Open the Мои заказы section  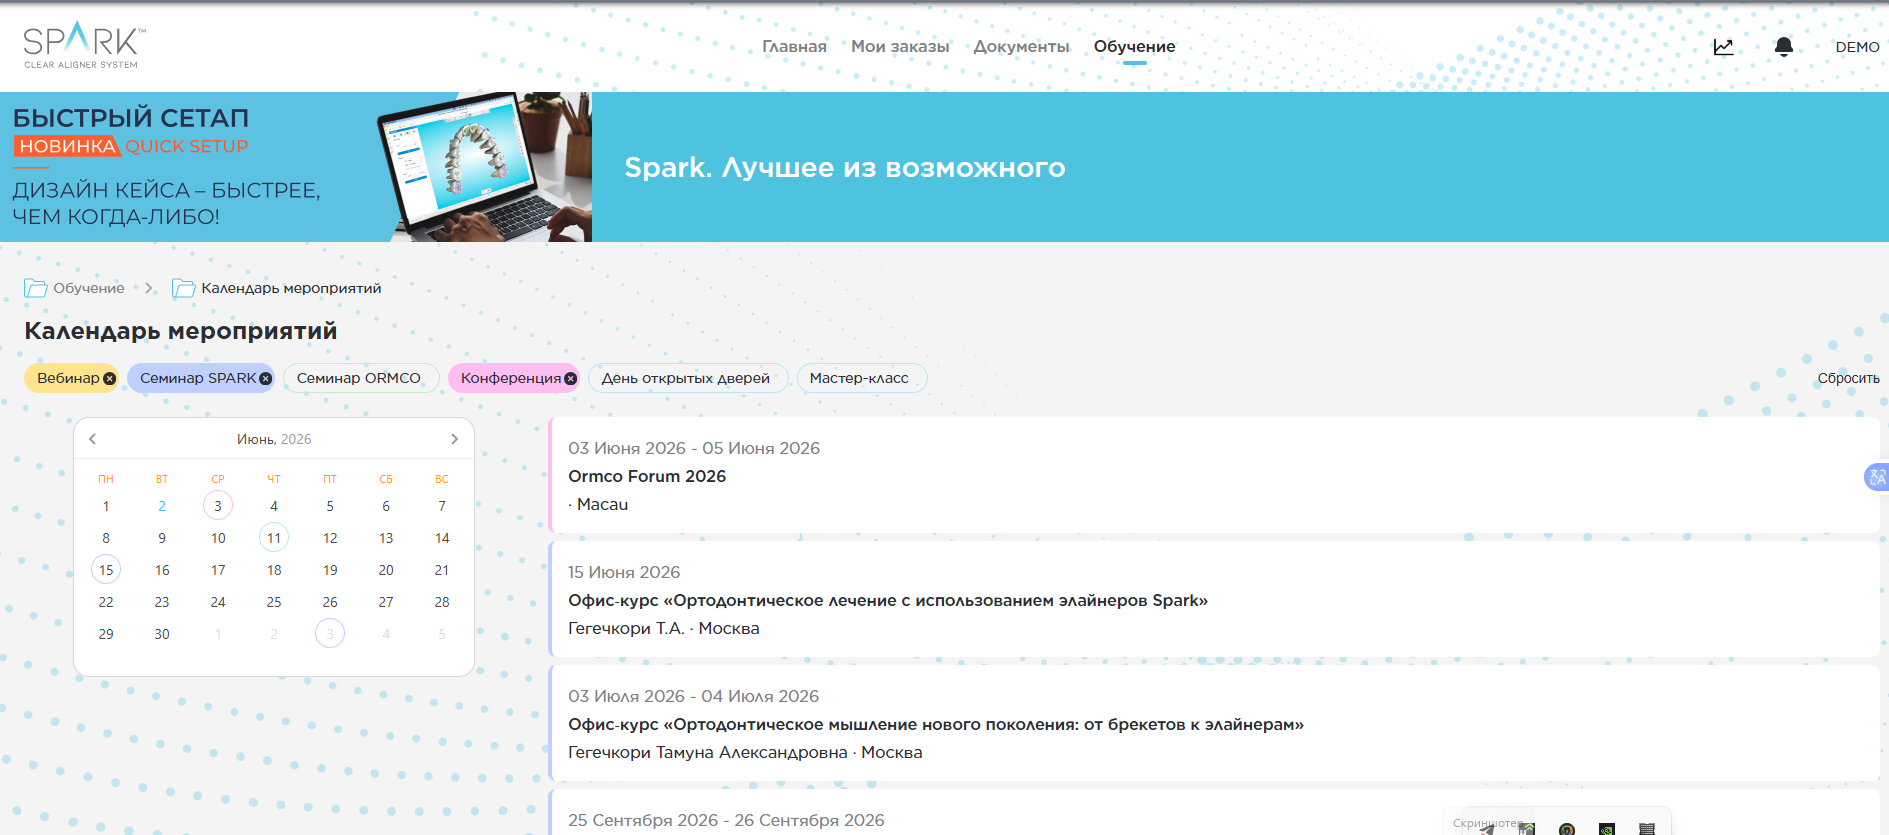[900, 47]
